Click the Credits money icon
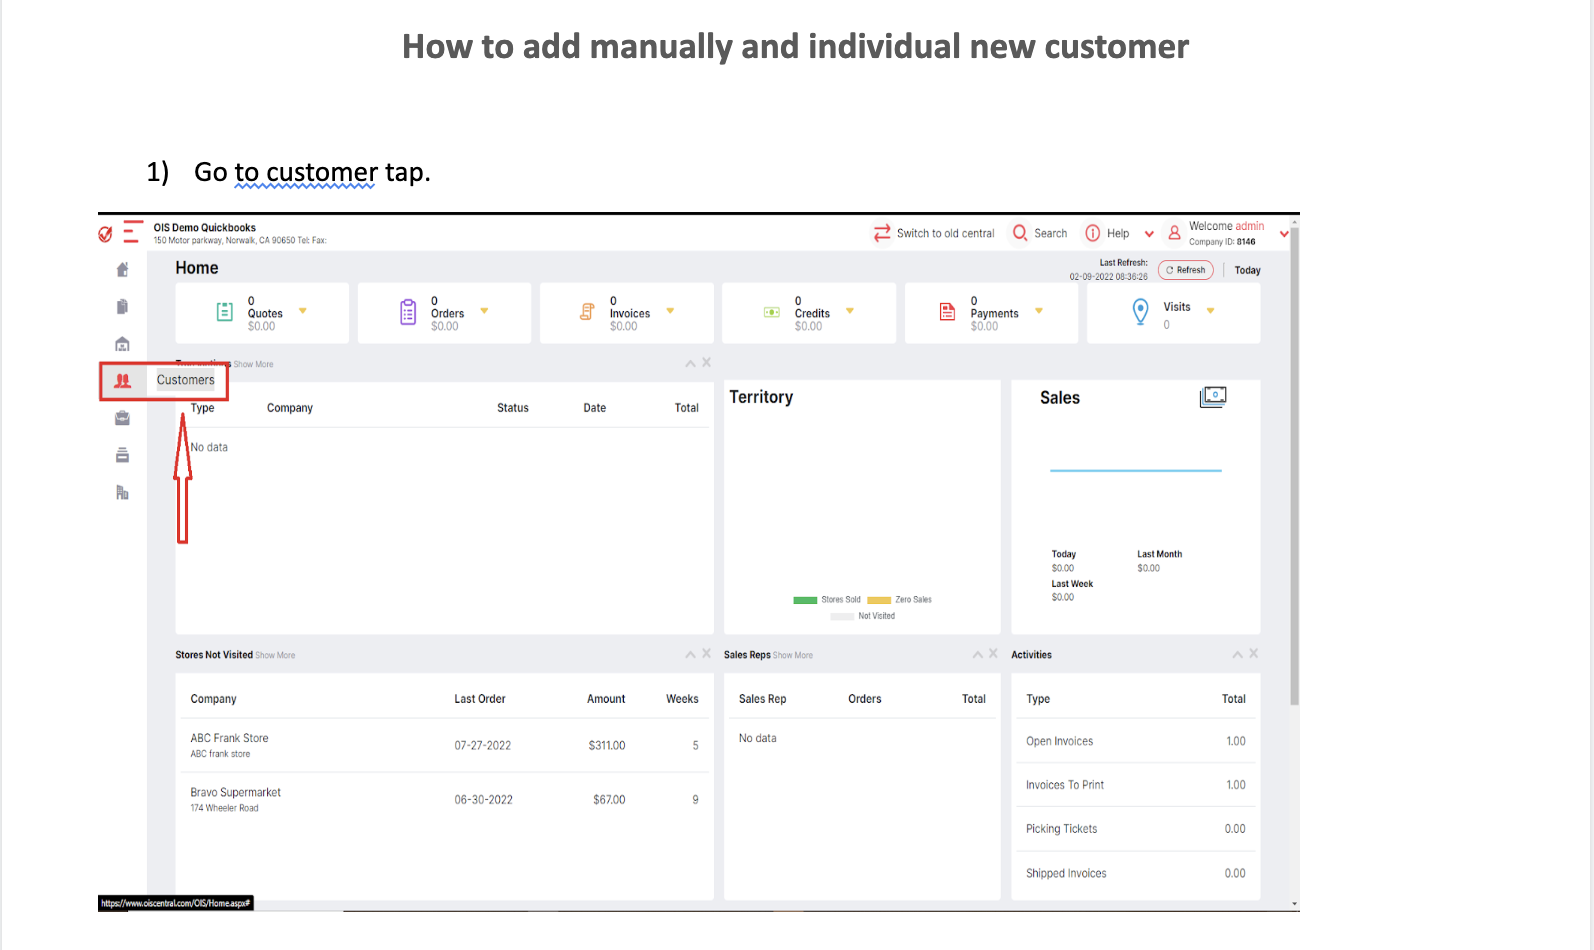The image size is (1594, 950). coord(771,312)
